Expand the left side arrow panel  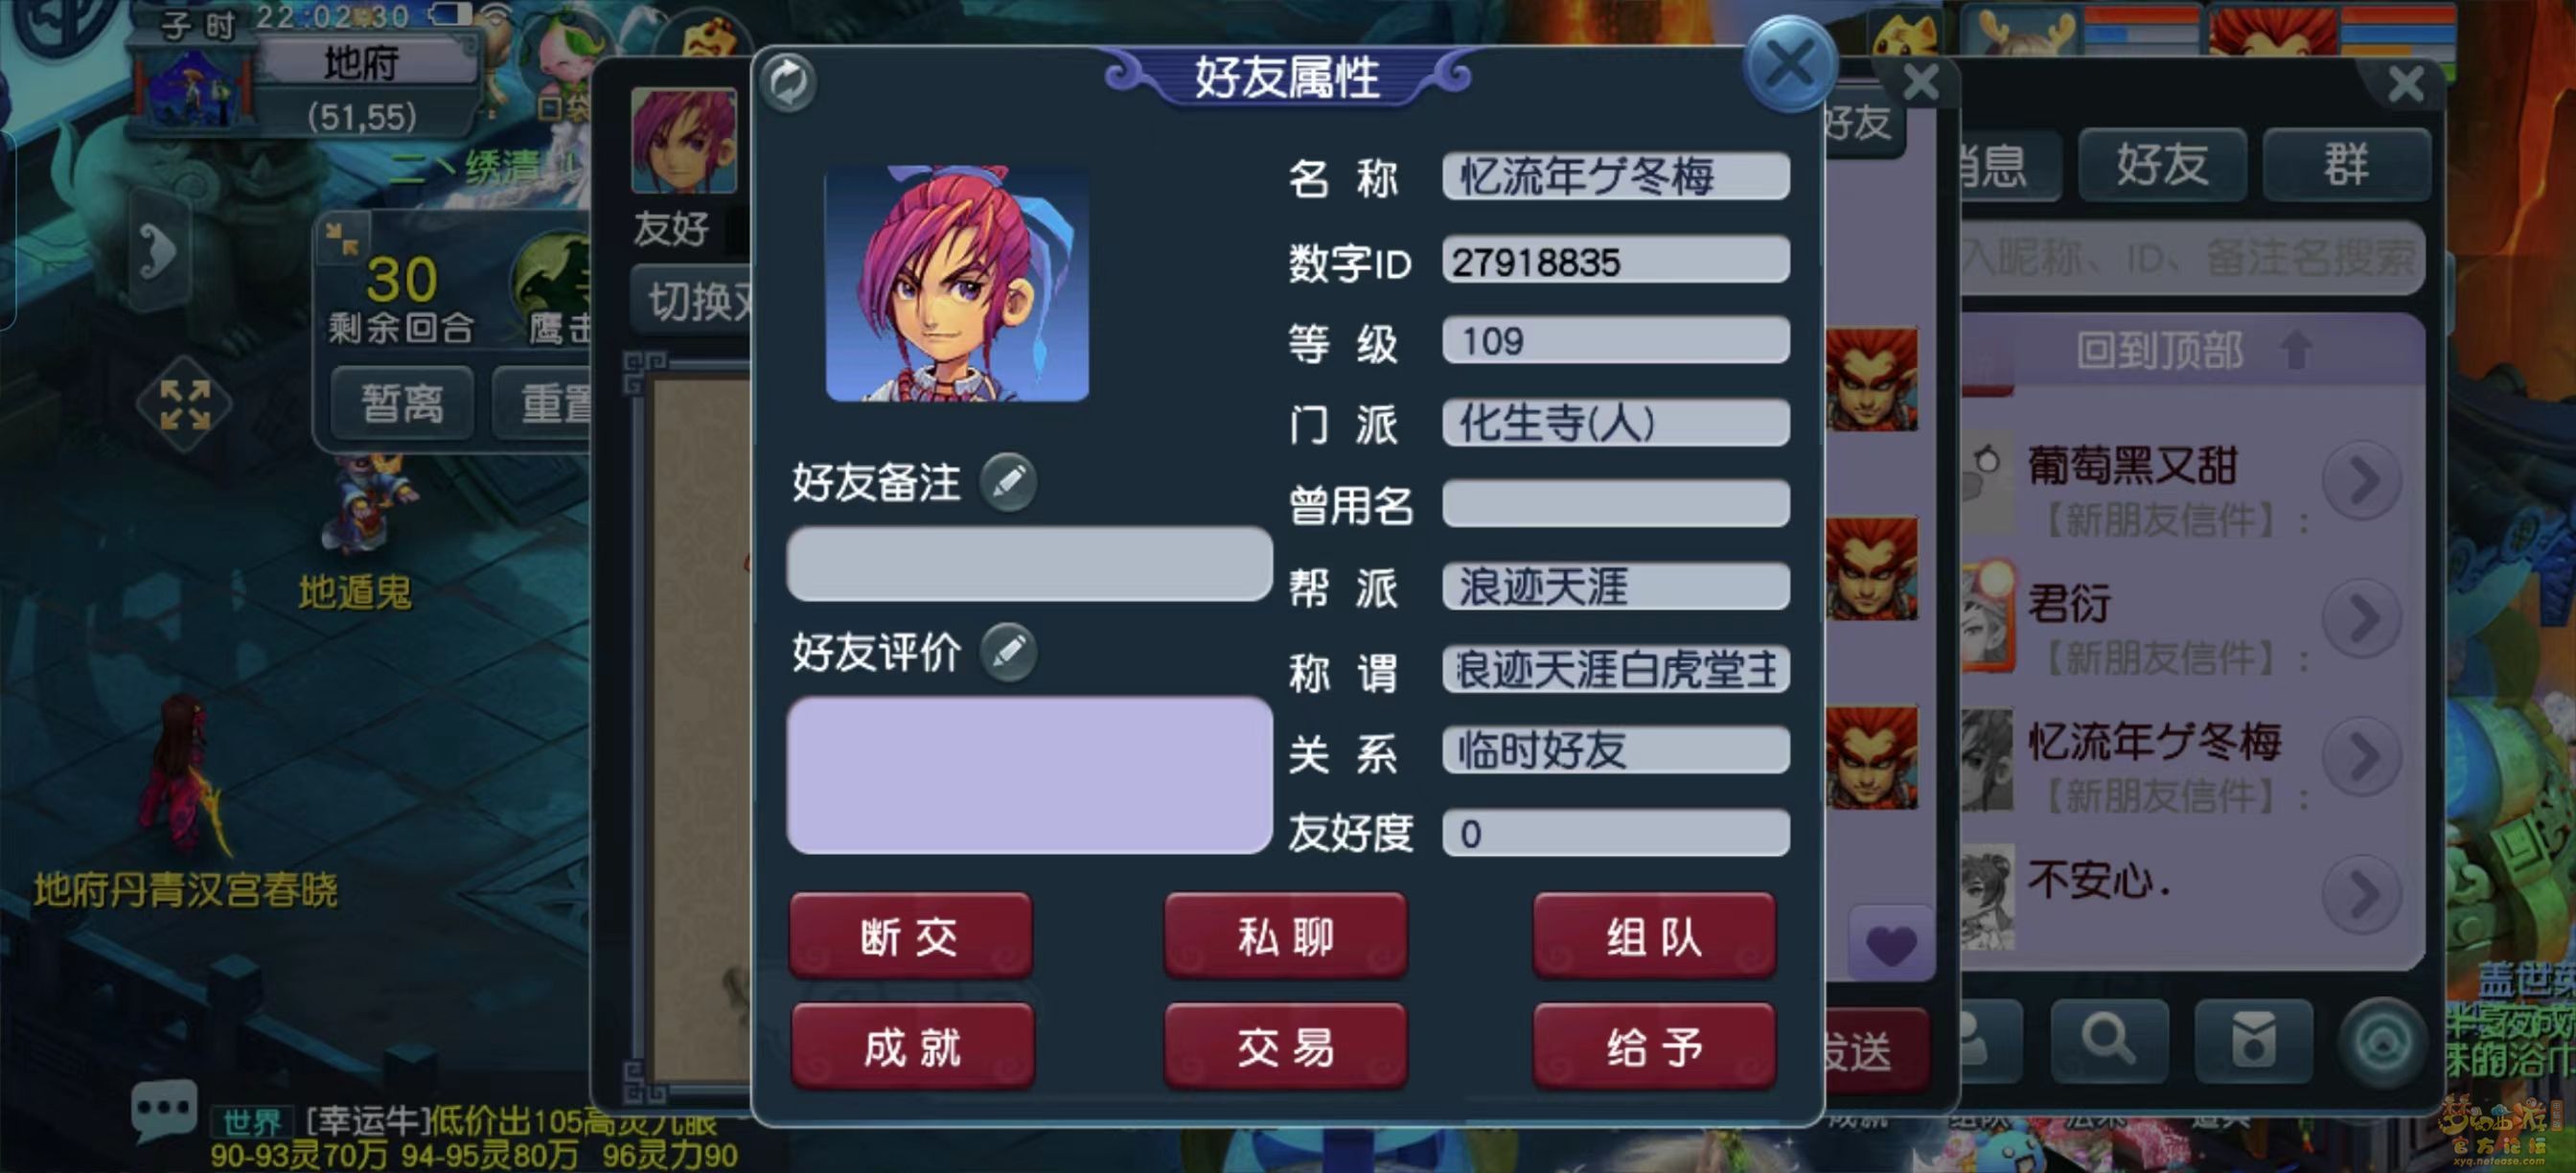pos(160,250)
